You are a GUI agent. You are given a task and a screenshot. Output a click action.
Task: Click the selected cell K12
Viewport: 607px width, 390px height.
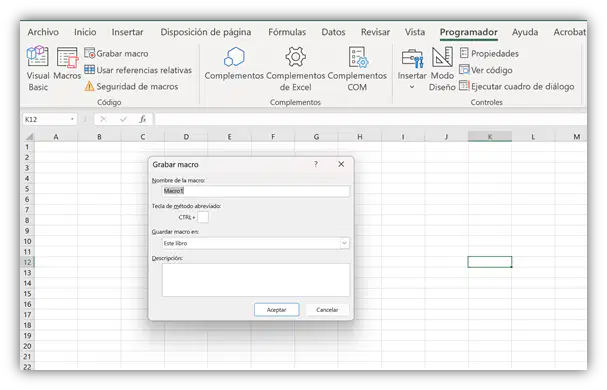490,262
